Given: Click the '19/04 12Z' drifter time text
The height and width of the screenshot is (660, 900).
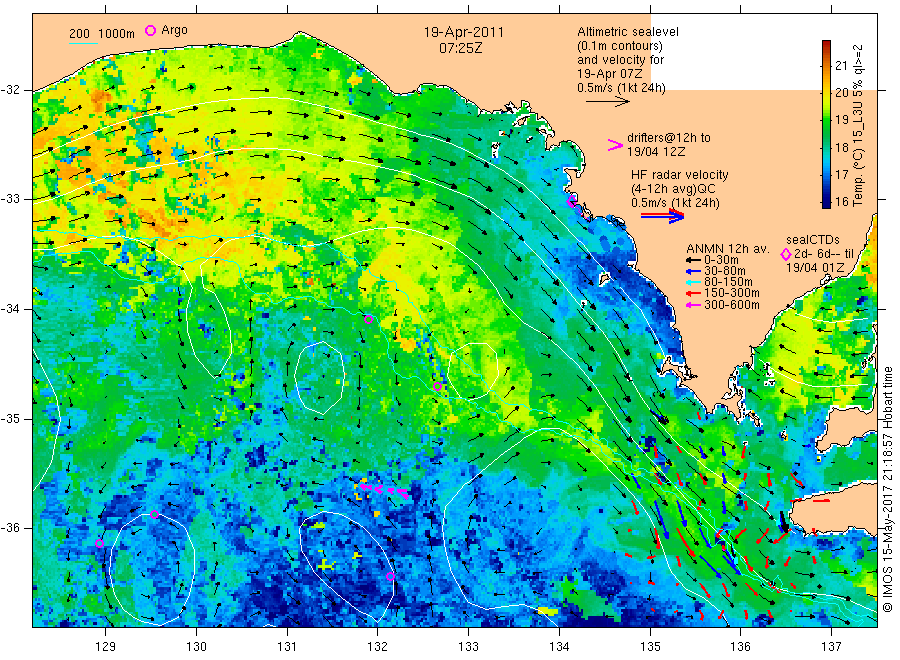Looking at the screenshot, I should [x=656, y=152].
